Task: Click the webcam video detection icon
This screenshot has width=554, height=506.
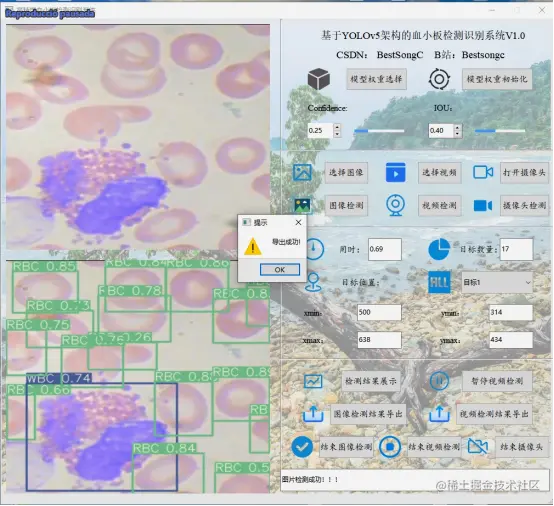Action: [395, 205]
